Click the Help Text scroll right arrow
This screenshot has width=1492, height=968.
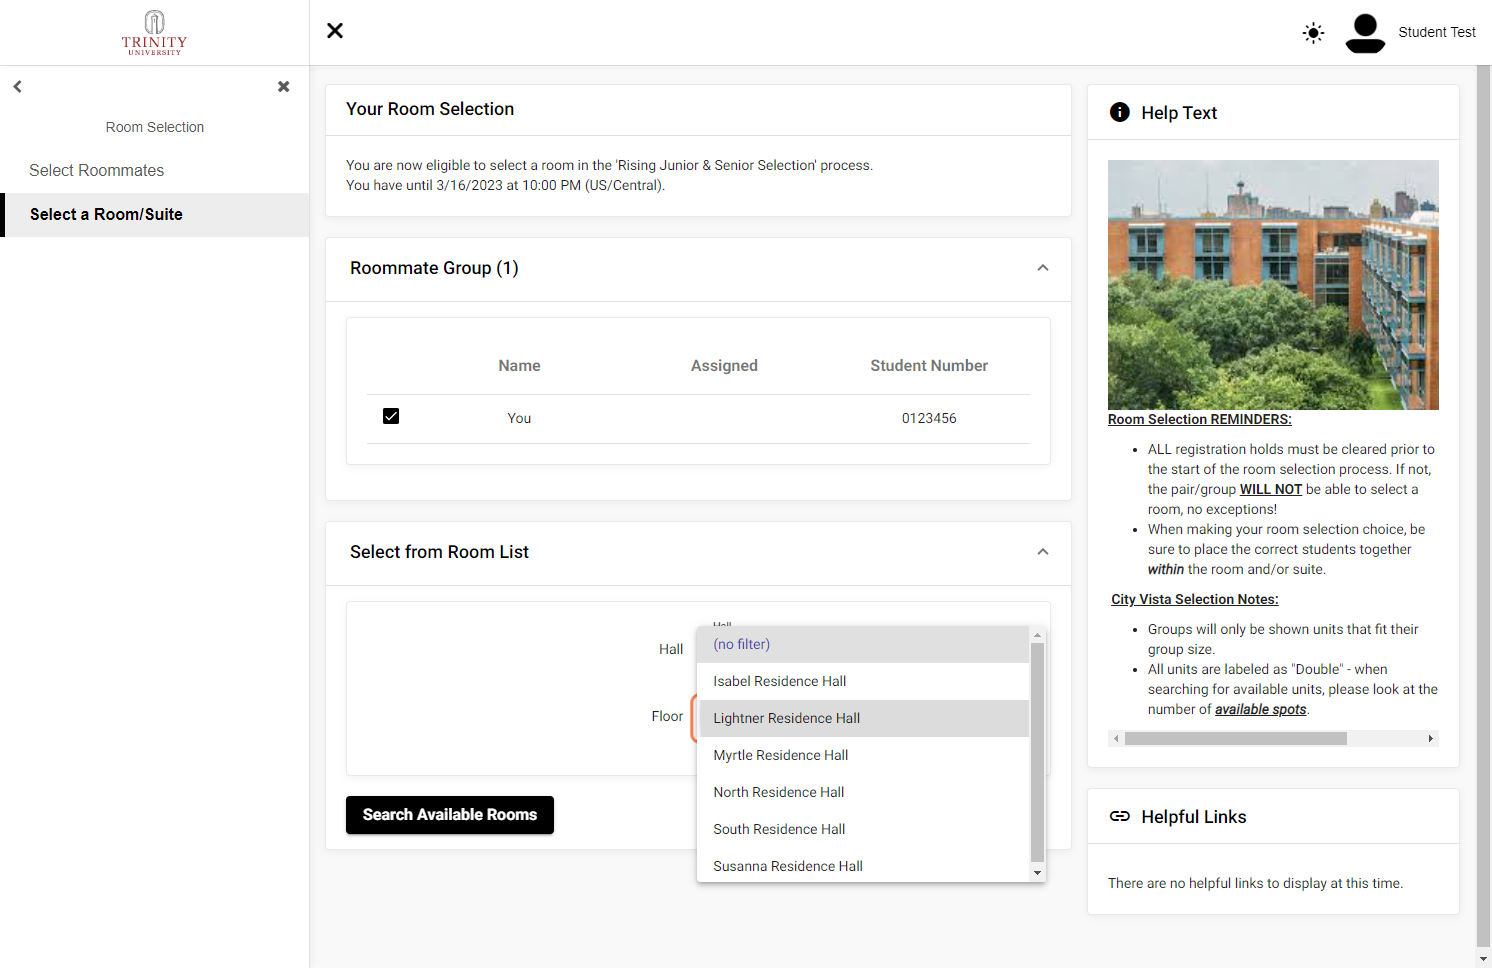click(x=1431, y=739)
